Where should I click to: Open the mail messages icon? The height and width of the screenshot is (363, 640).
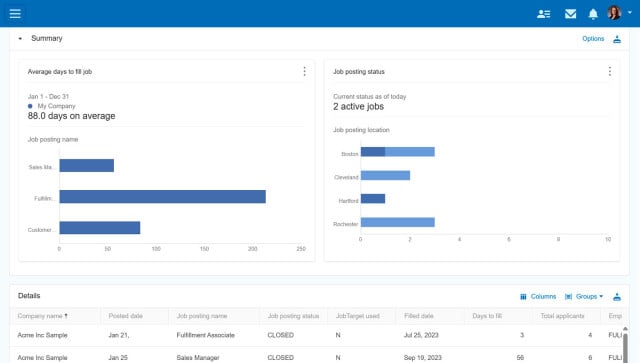coord(570,14)
